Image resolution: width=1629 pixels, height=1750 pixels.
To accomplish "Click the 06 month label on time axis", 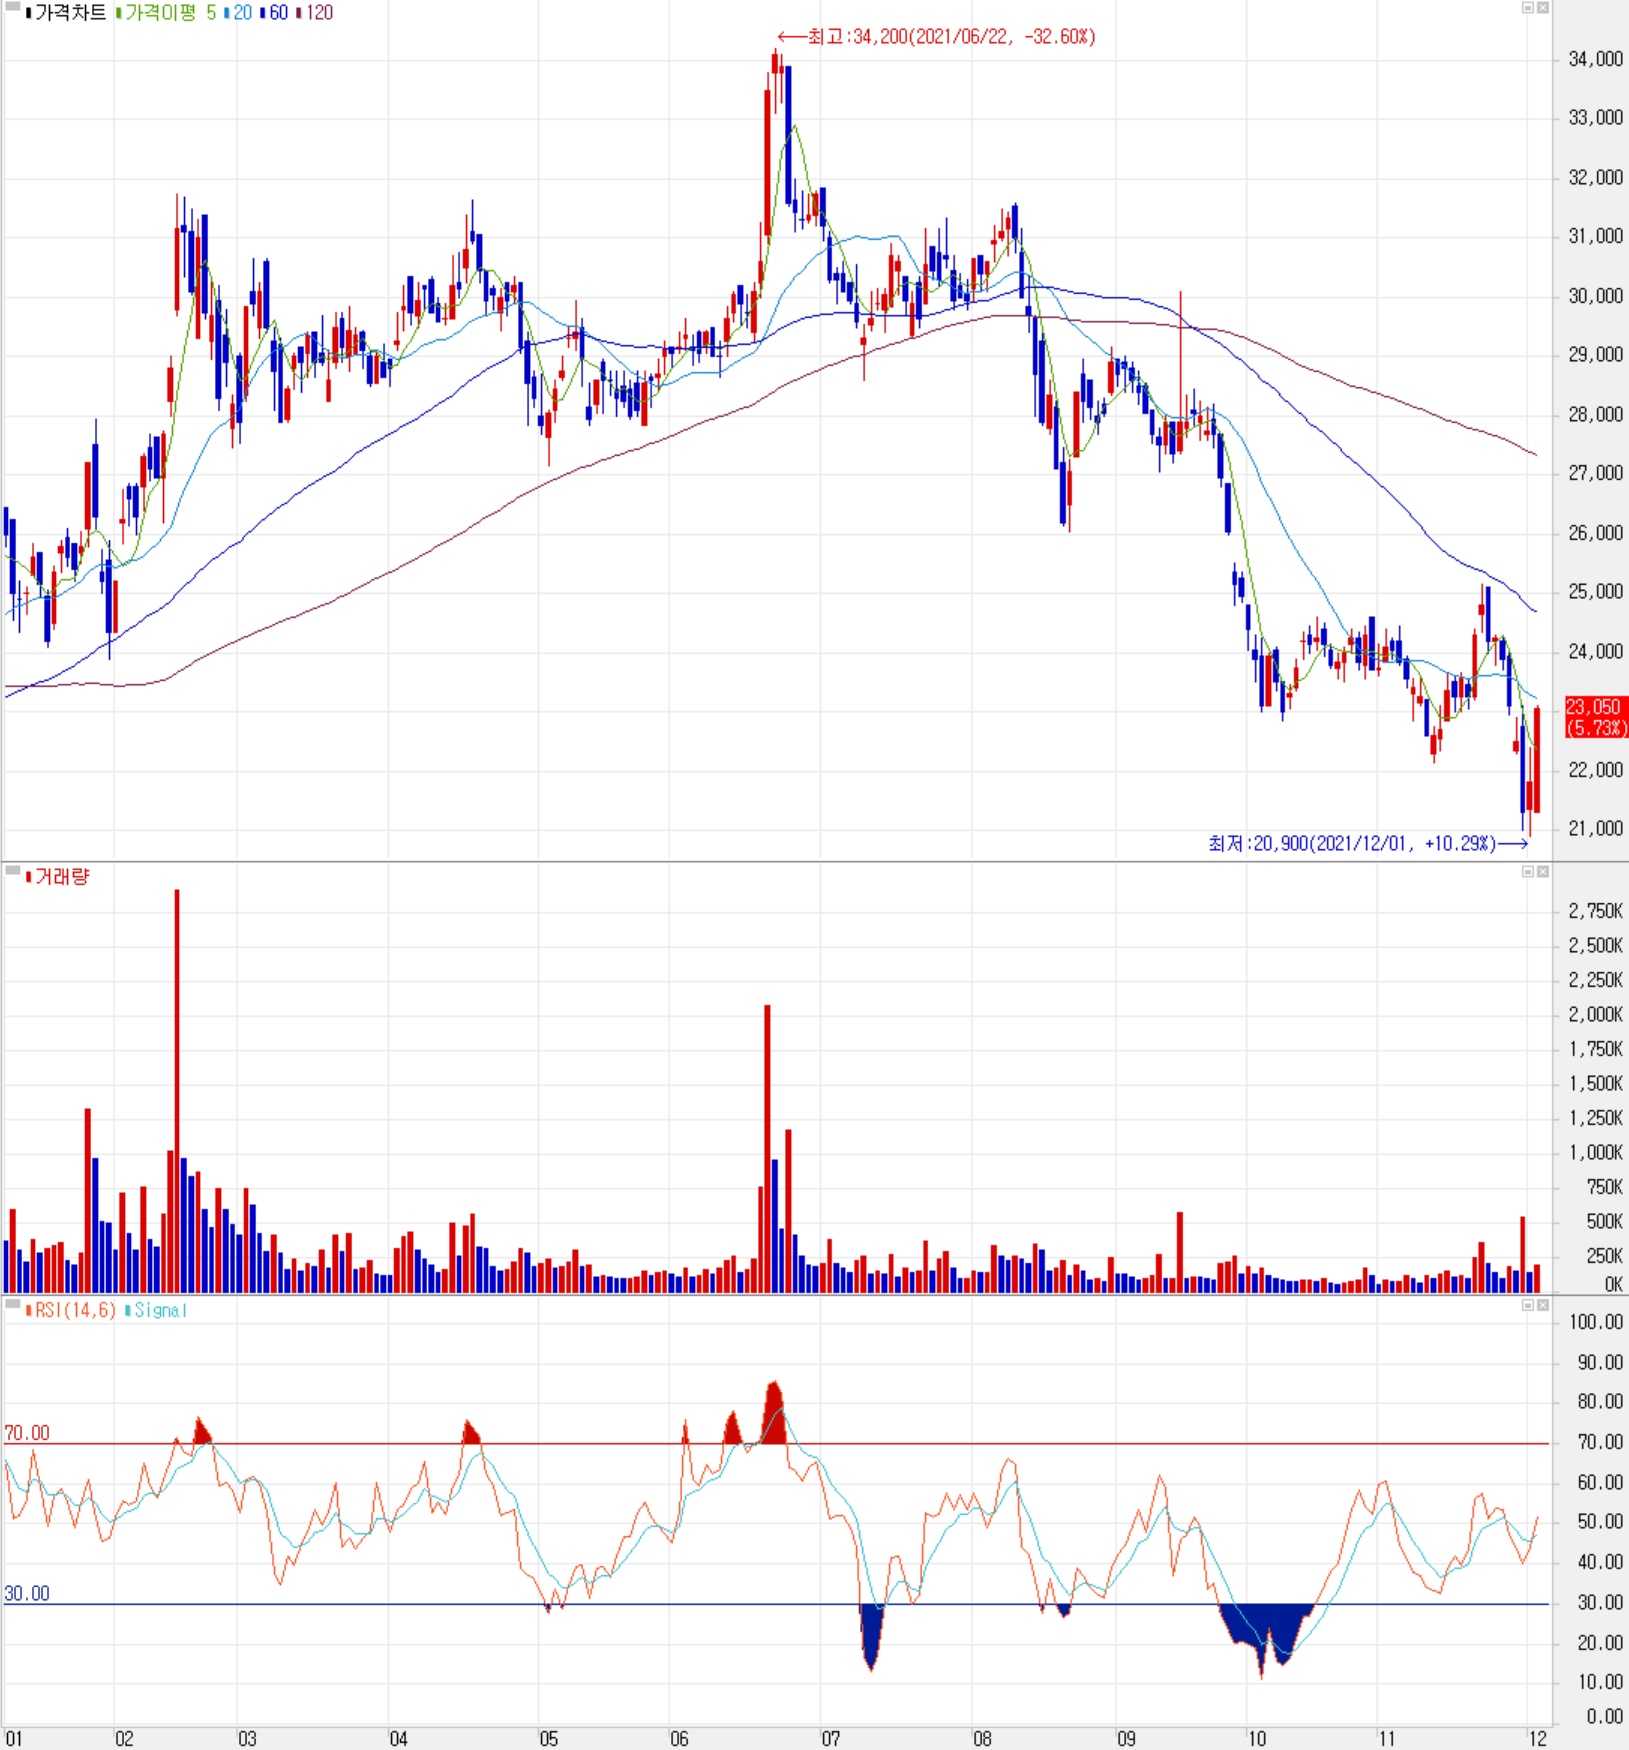I will click(679, 1739).
